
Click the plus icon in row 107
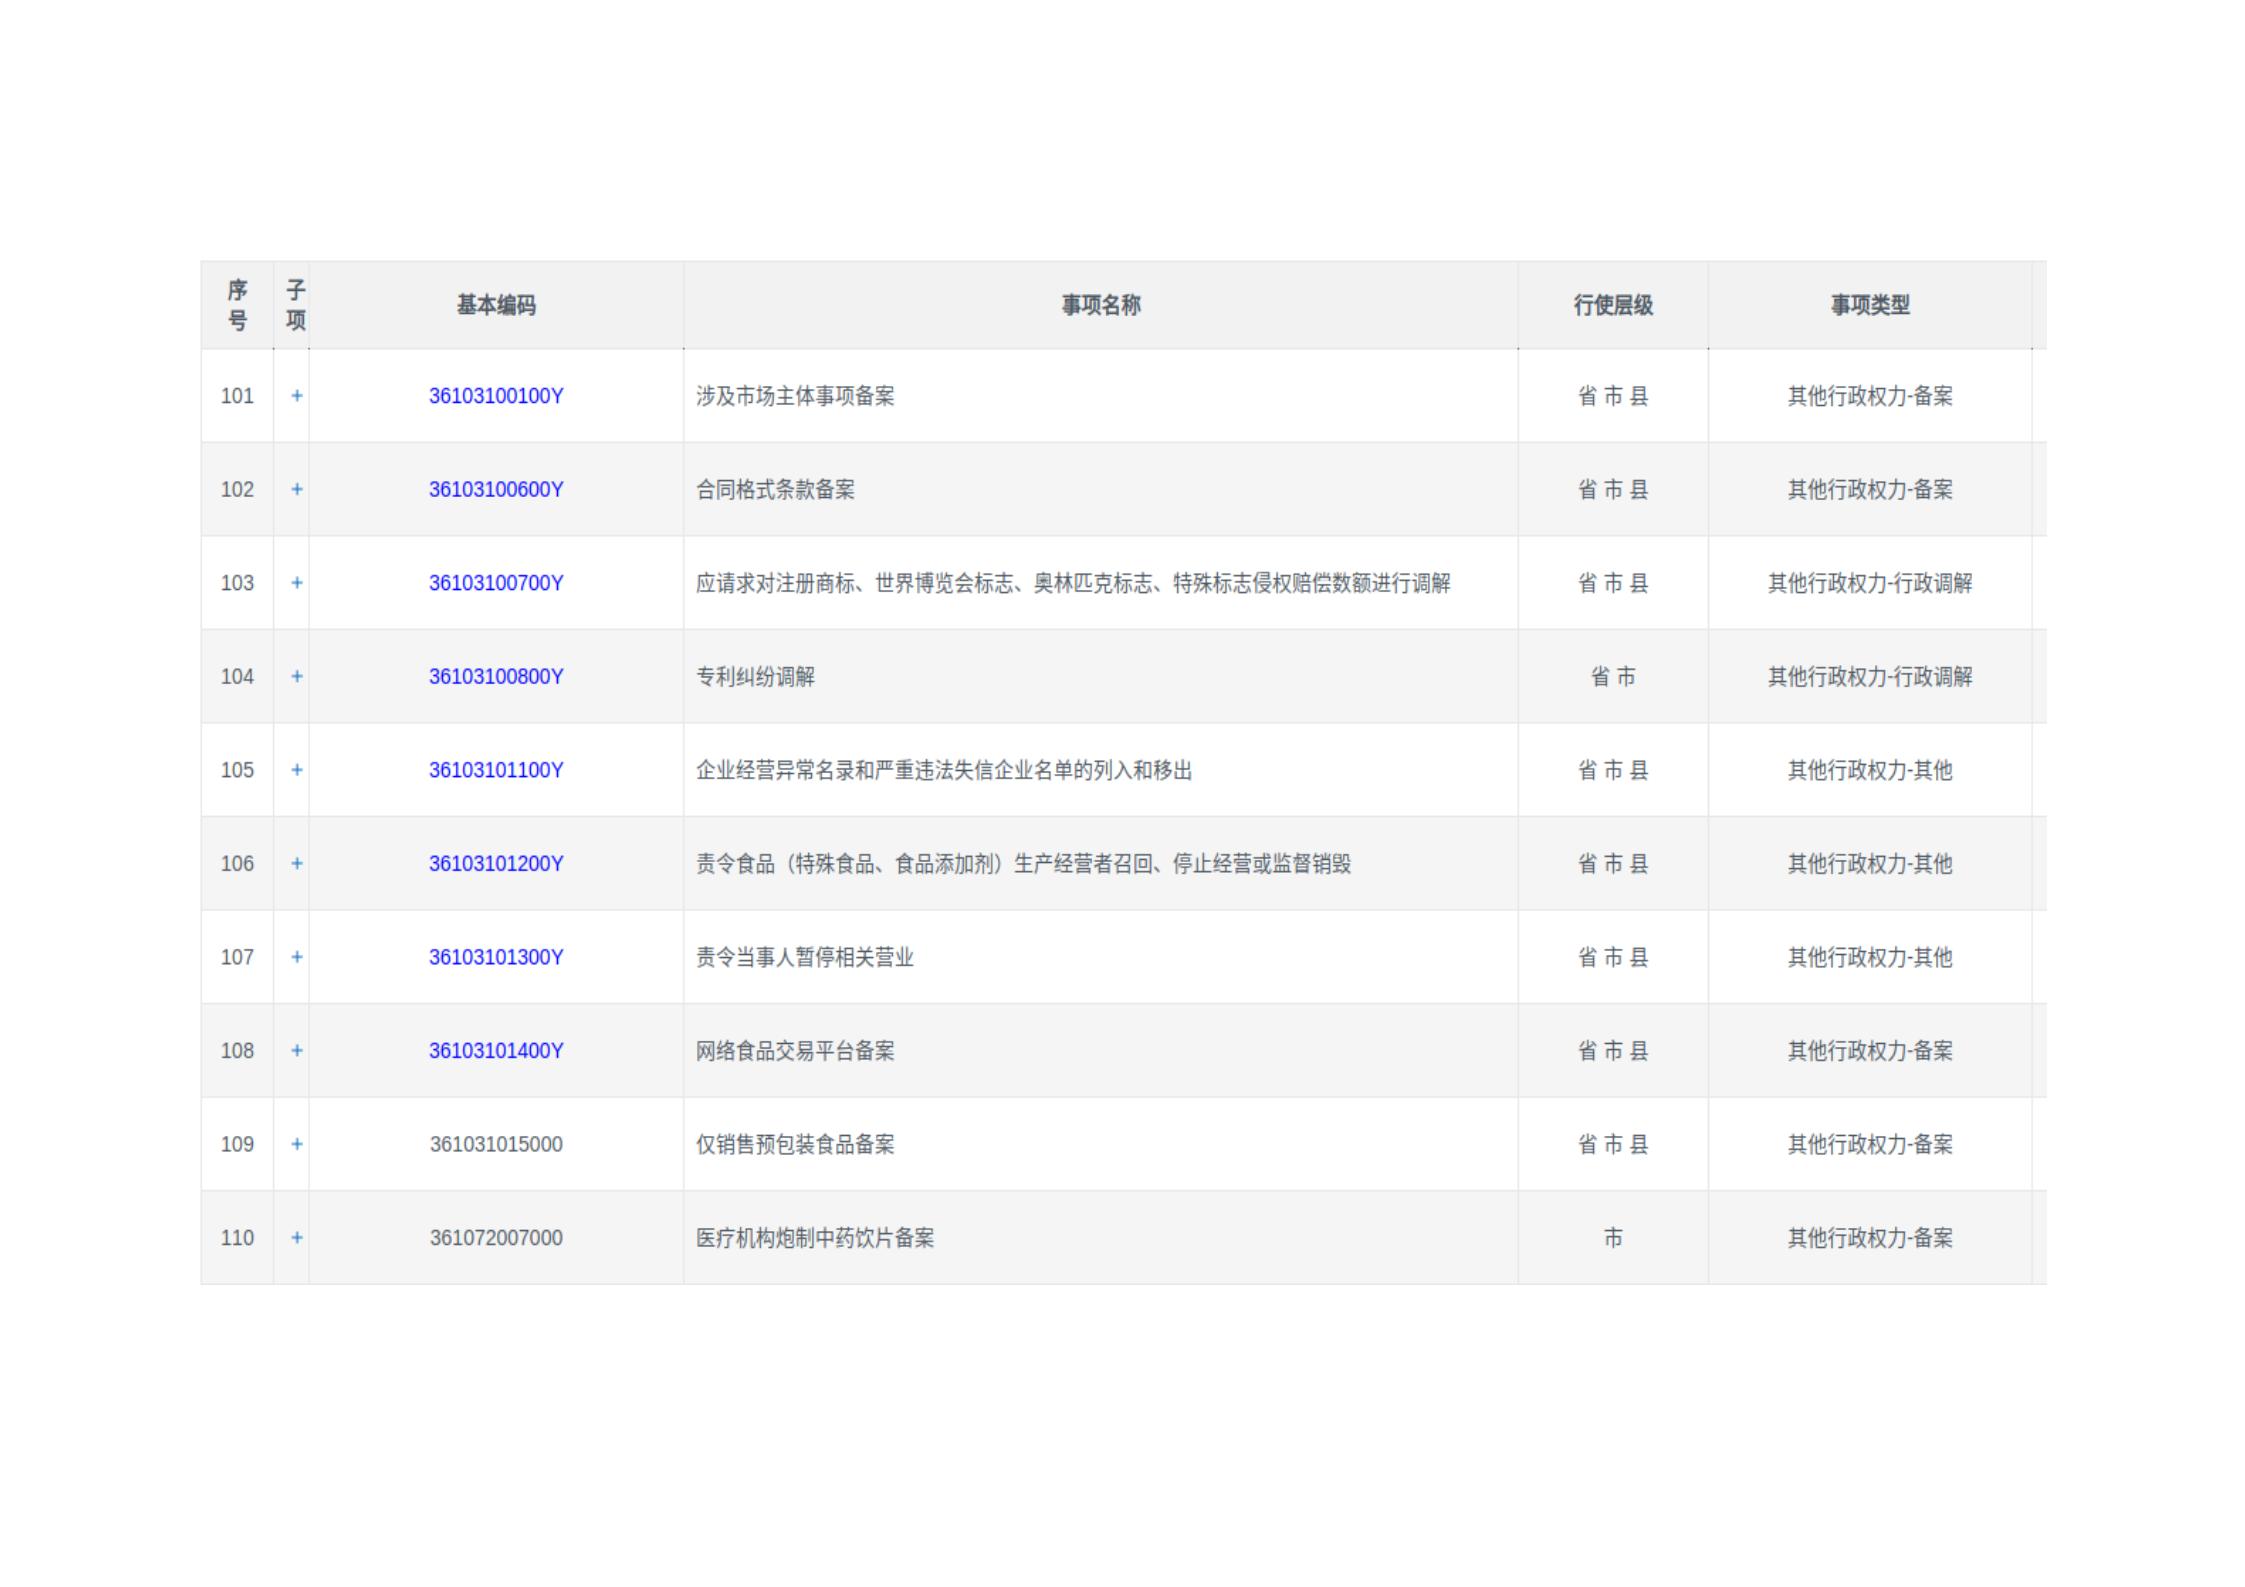(x=296, y=957)
